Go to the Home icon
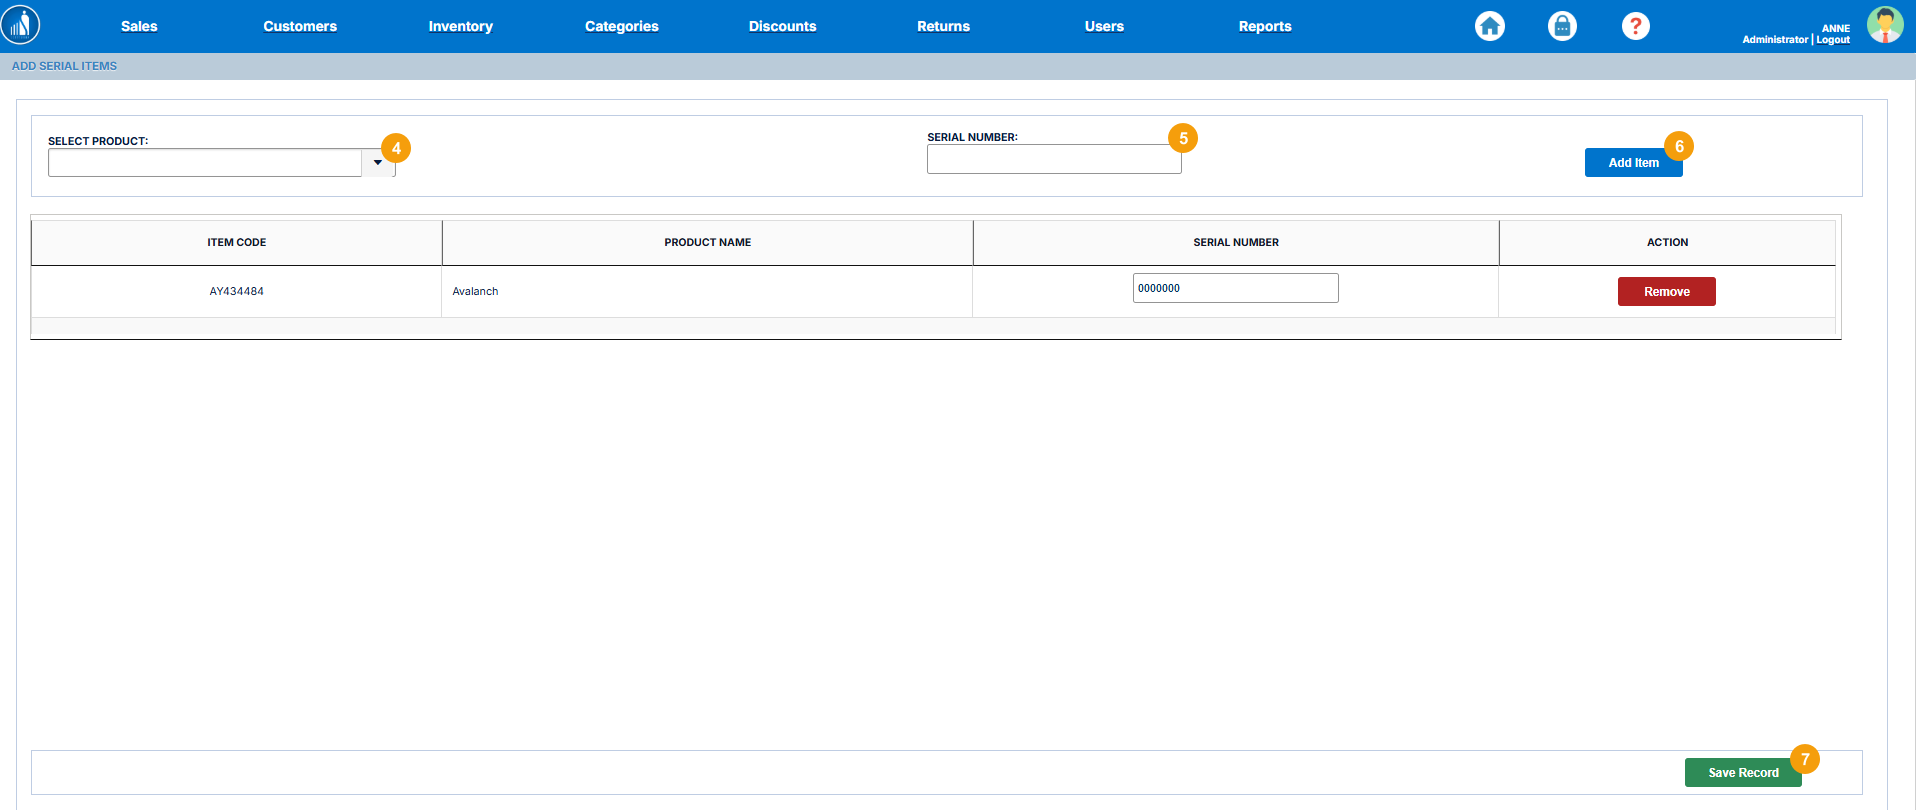The image size is (1916, 810). coord(1489,26)
